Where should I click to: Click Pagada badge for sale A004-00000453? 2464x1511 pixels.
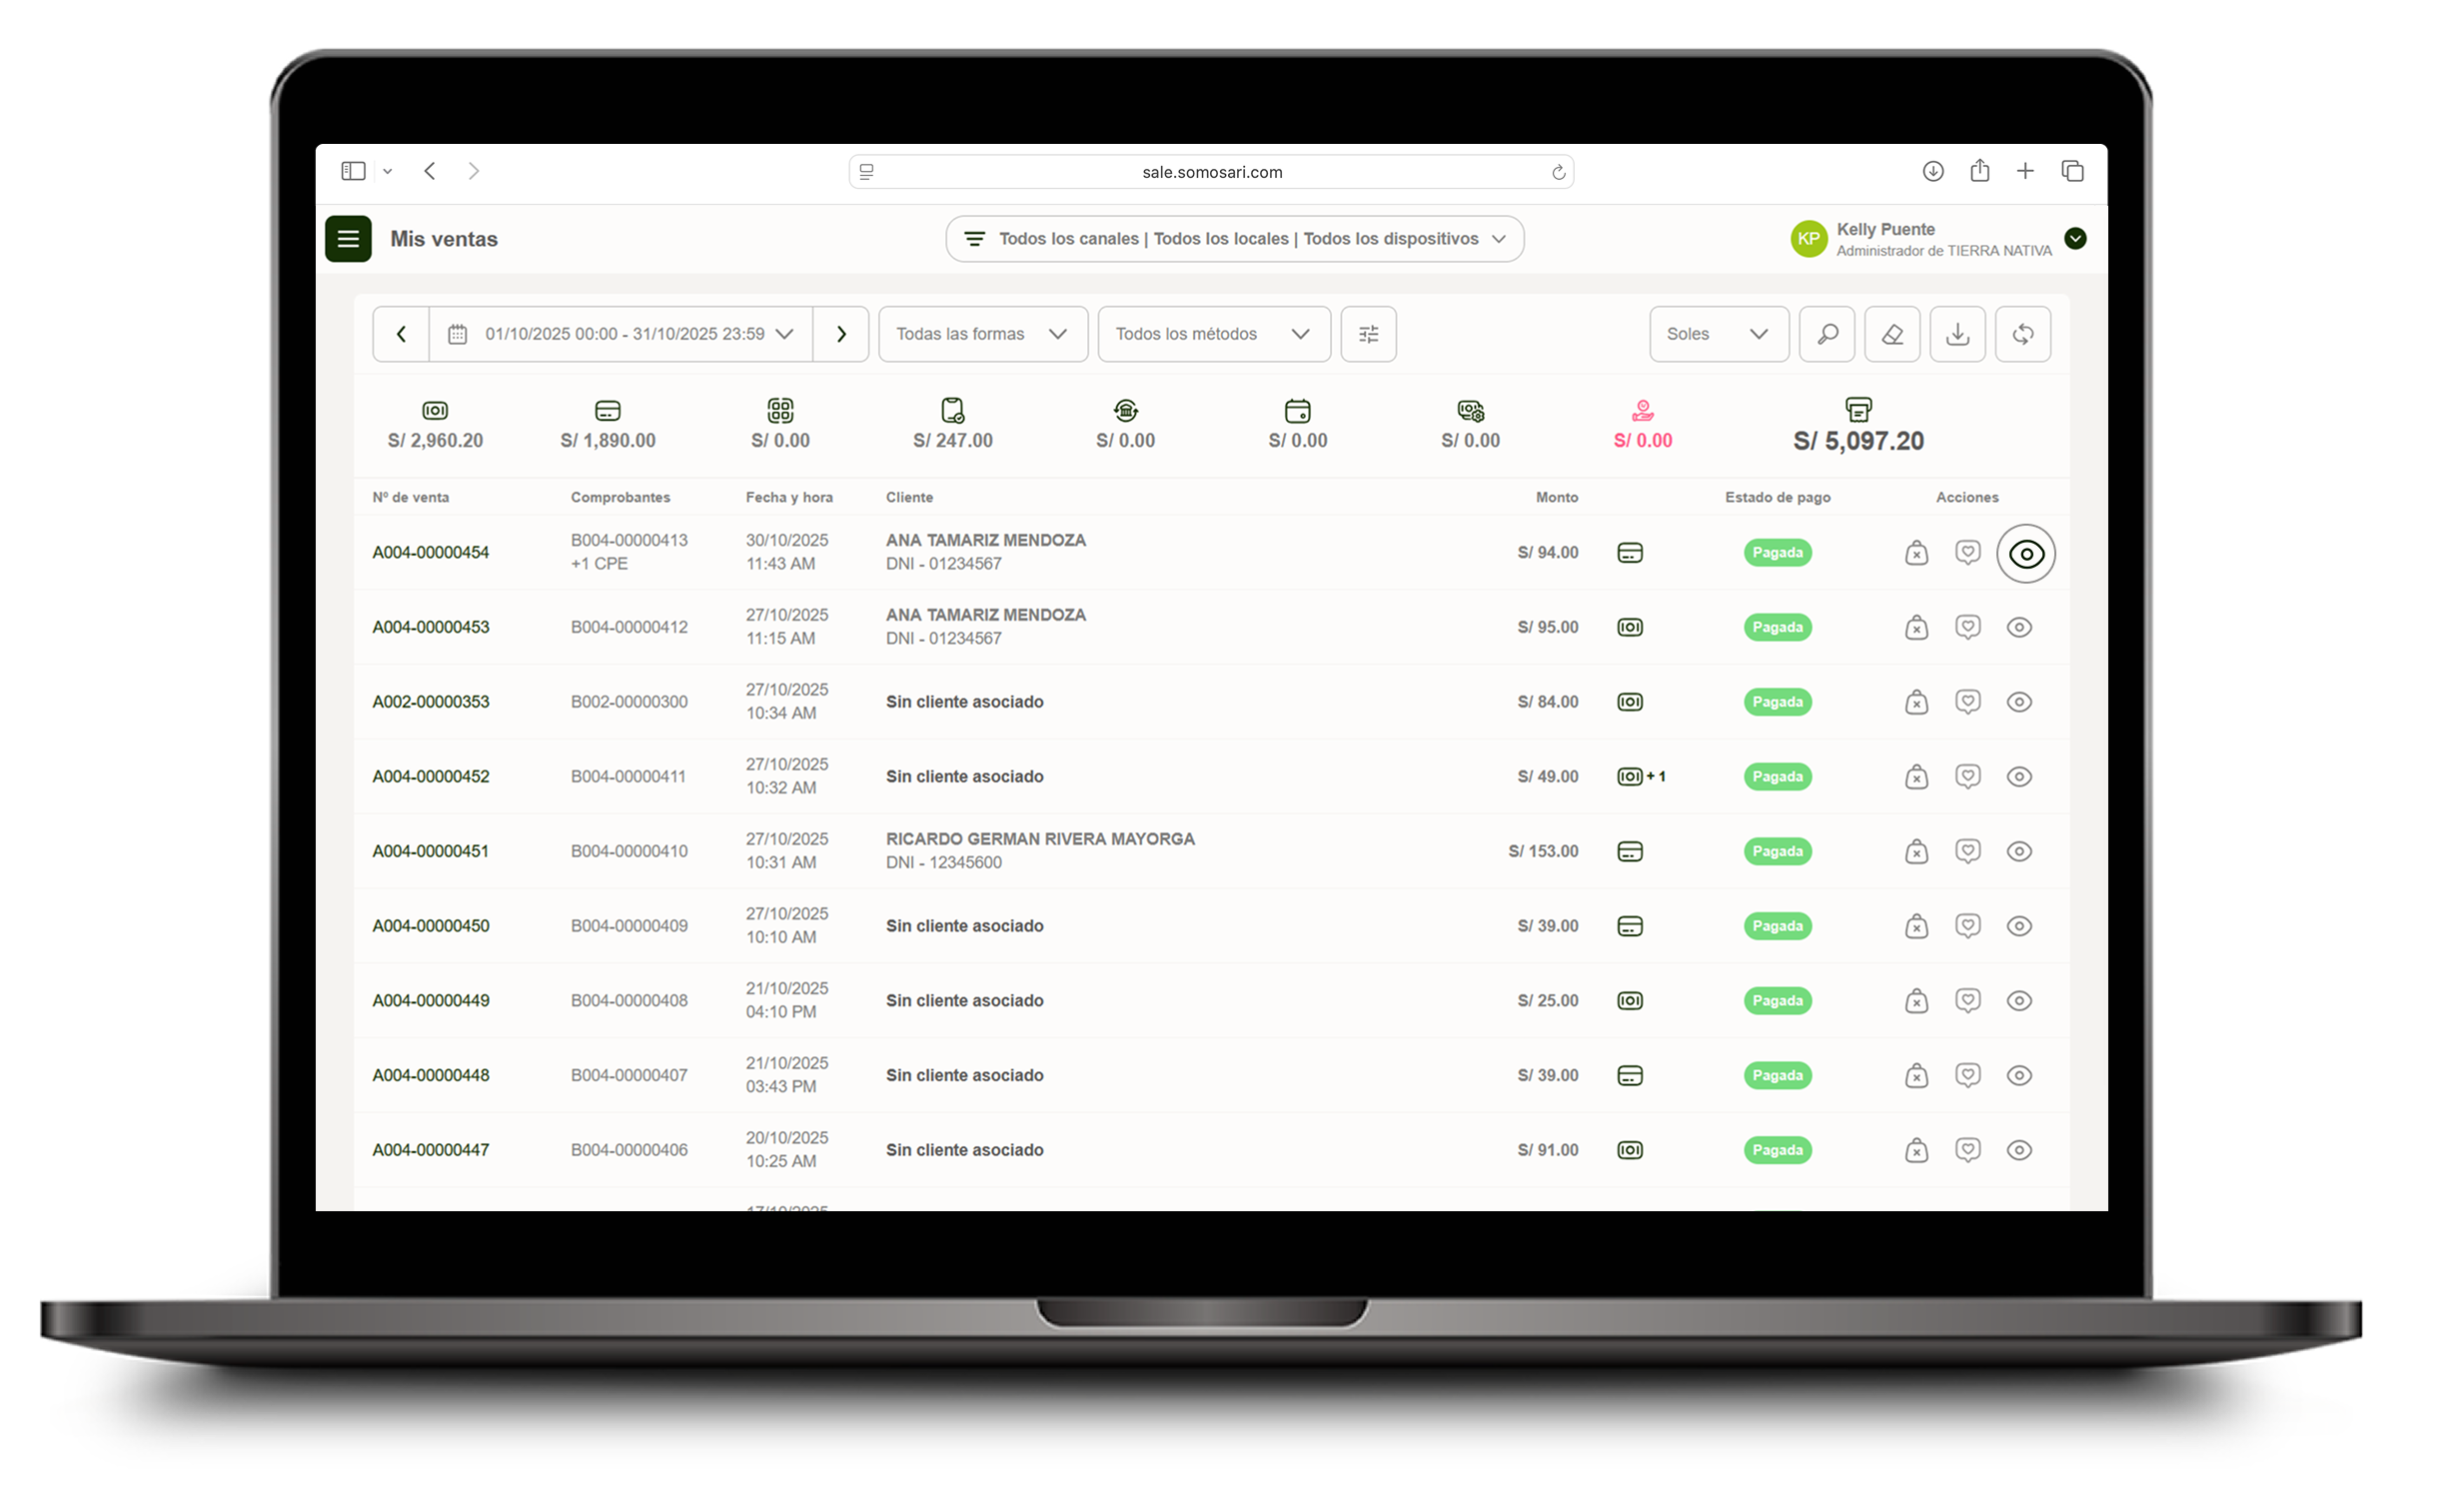(1777, 627)
